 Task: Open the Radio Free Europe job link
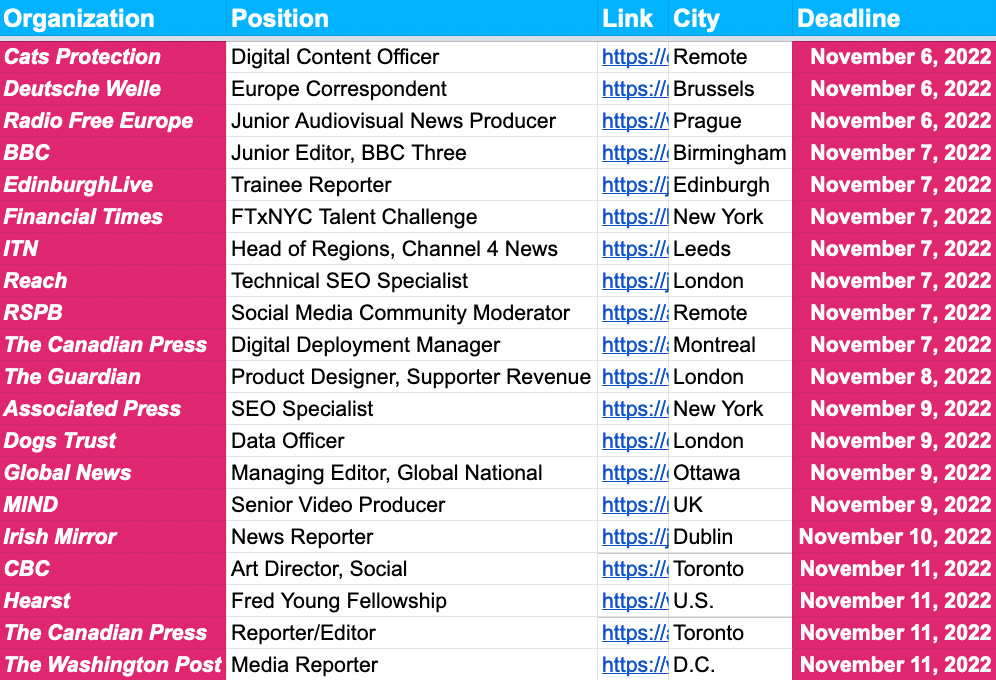(x=635, y=121)
